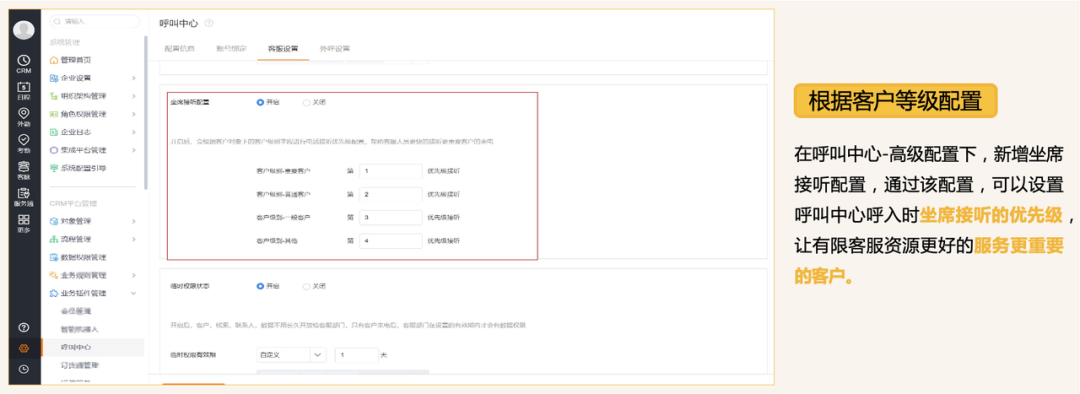The width and height of the screenshot is (1080, 394).
Task: Click the sidebar search input field
Action: click(x=94, y=21)
